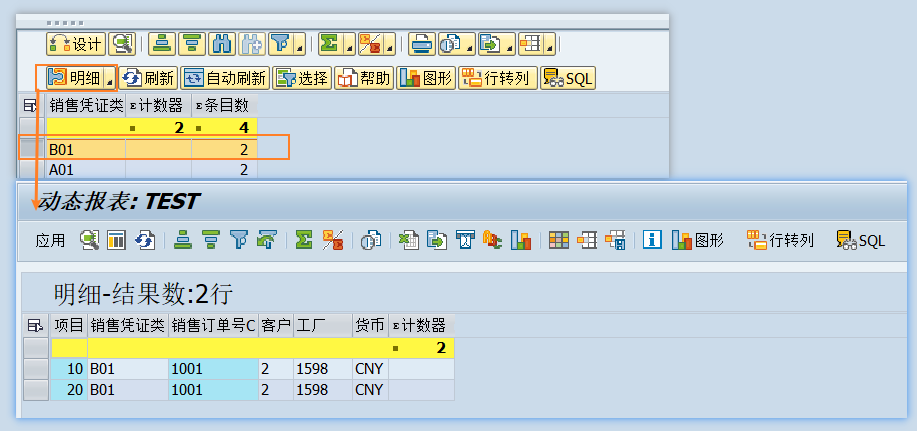Image resolution: width=917 pixels, height=431 pixels.
Task: Set a filter in the upper toolbar
Action: coord(281,44)
